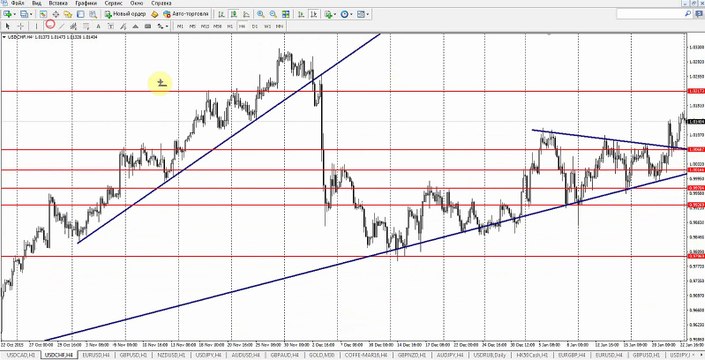Open the Templates icon
705x360 pixels.
tap(361, 14)
